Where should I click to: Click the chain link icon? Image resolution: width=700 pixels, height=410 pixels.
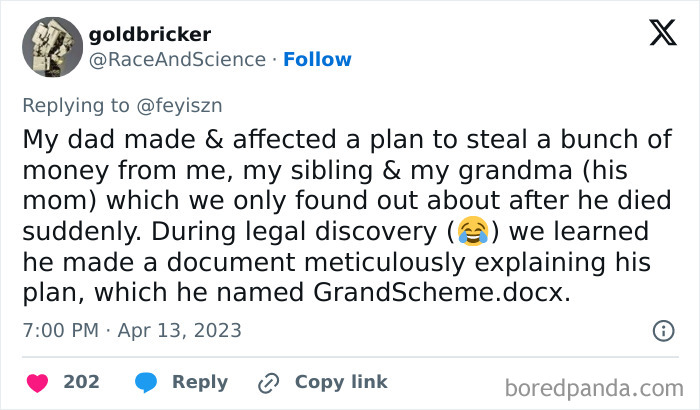coord(268,382)
